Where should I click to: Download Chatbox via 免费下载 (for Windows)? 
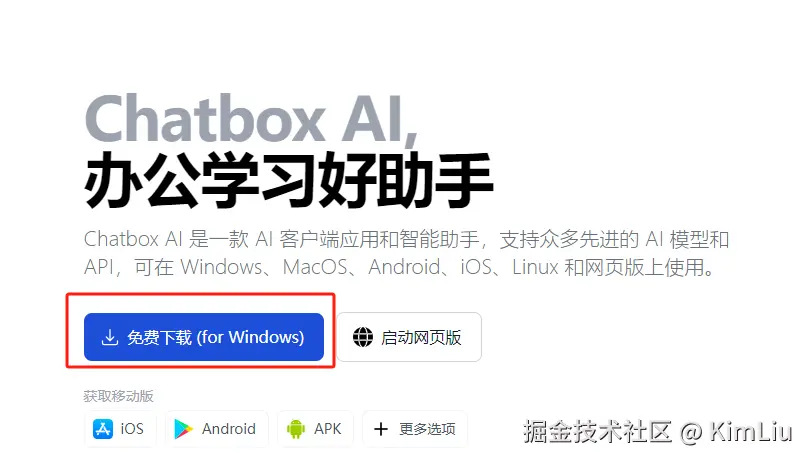tap(204, 337)
